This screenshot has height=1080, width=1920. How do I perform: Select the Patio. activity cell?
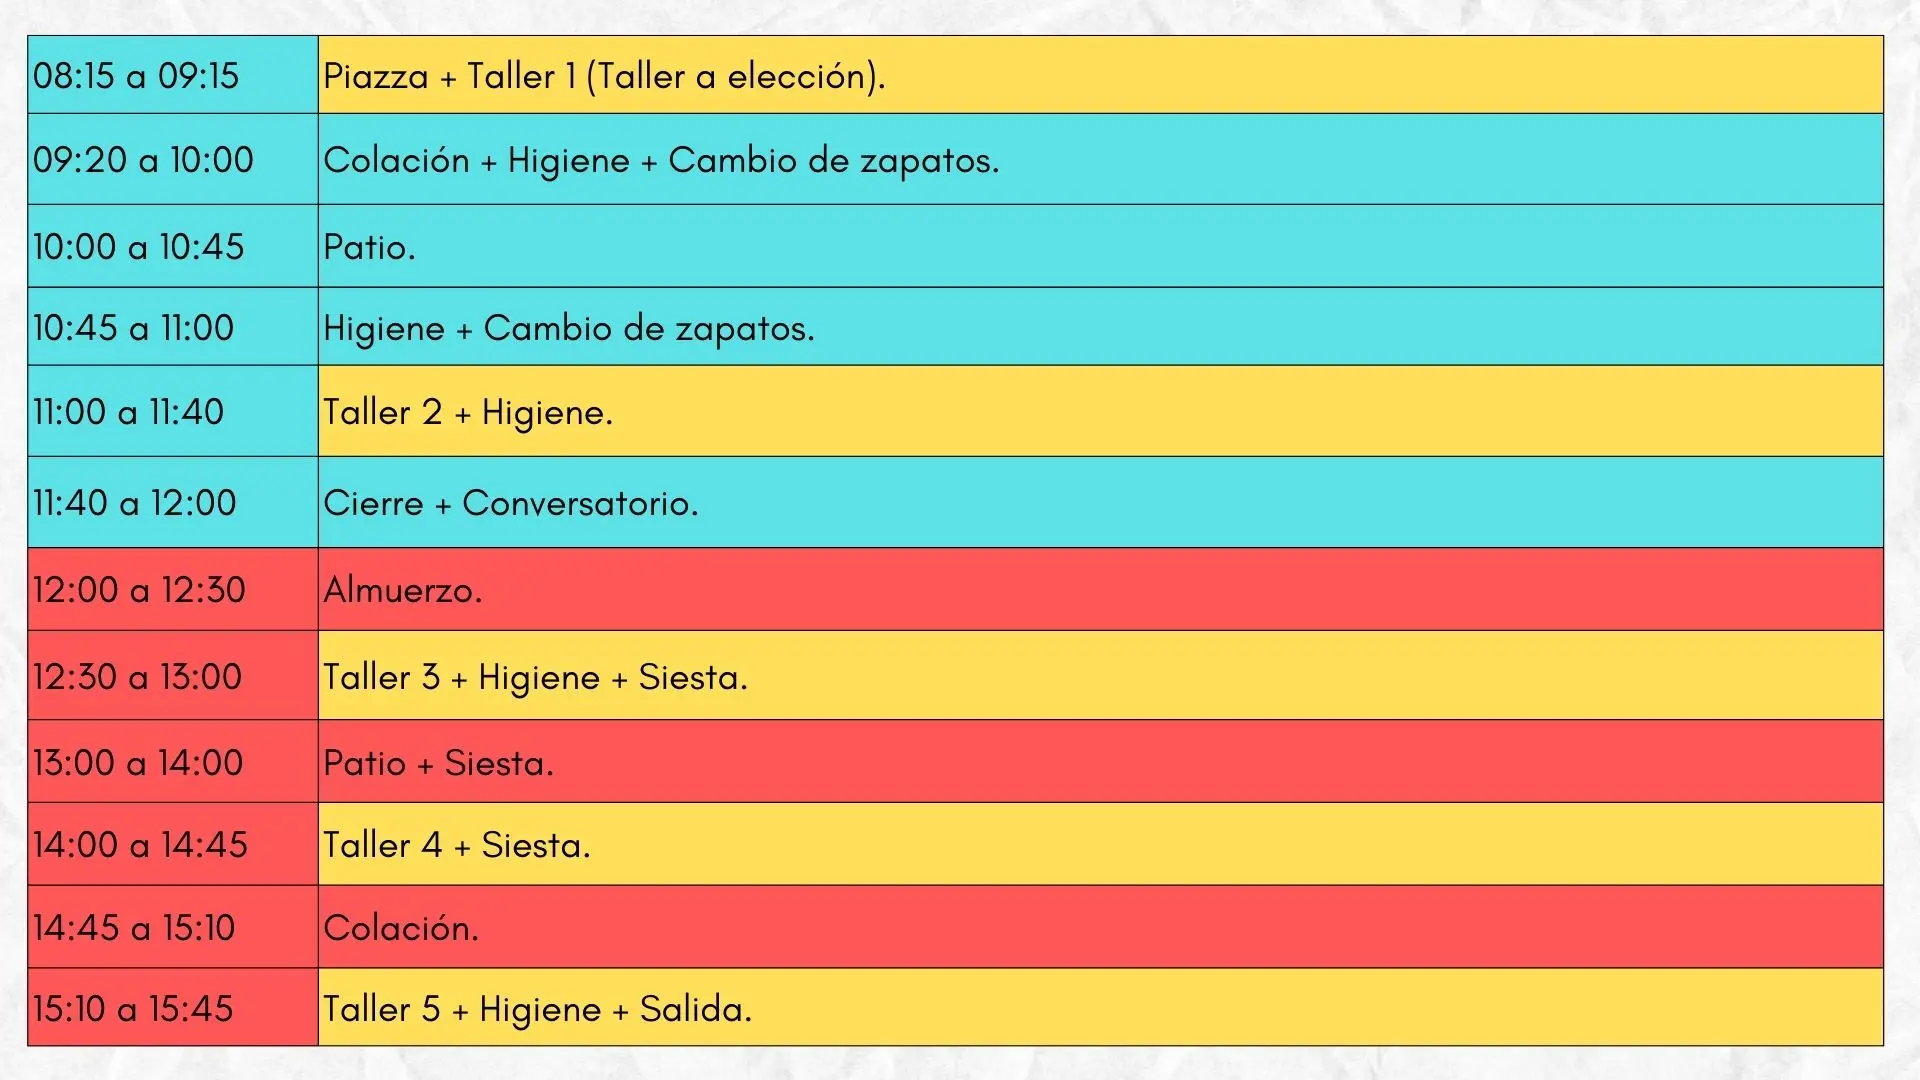1100,246
